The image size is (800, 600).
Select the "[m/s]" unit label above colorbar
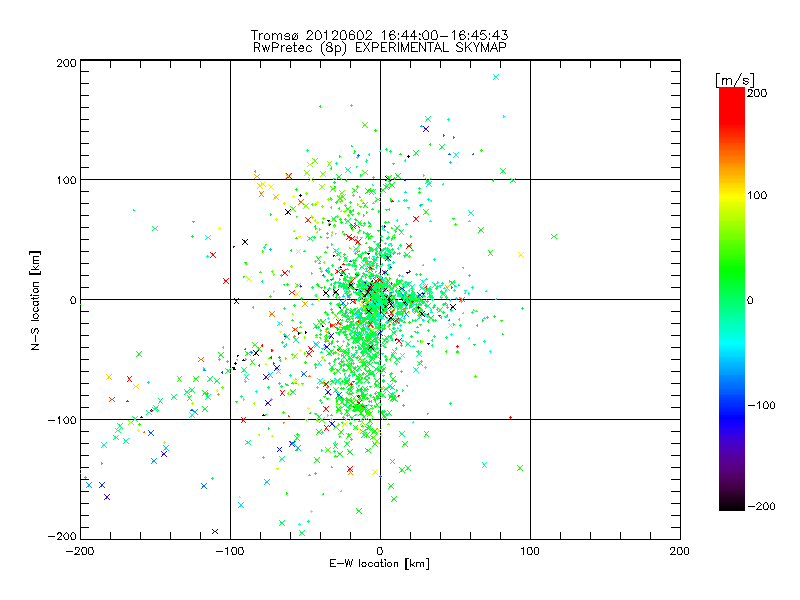tap(734, 80)
